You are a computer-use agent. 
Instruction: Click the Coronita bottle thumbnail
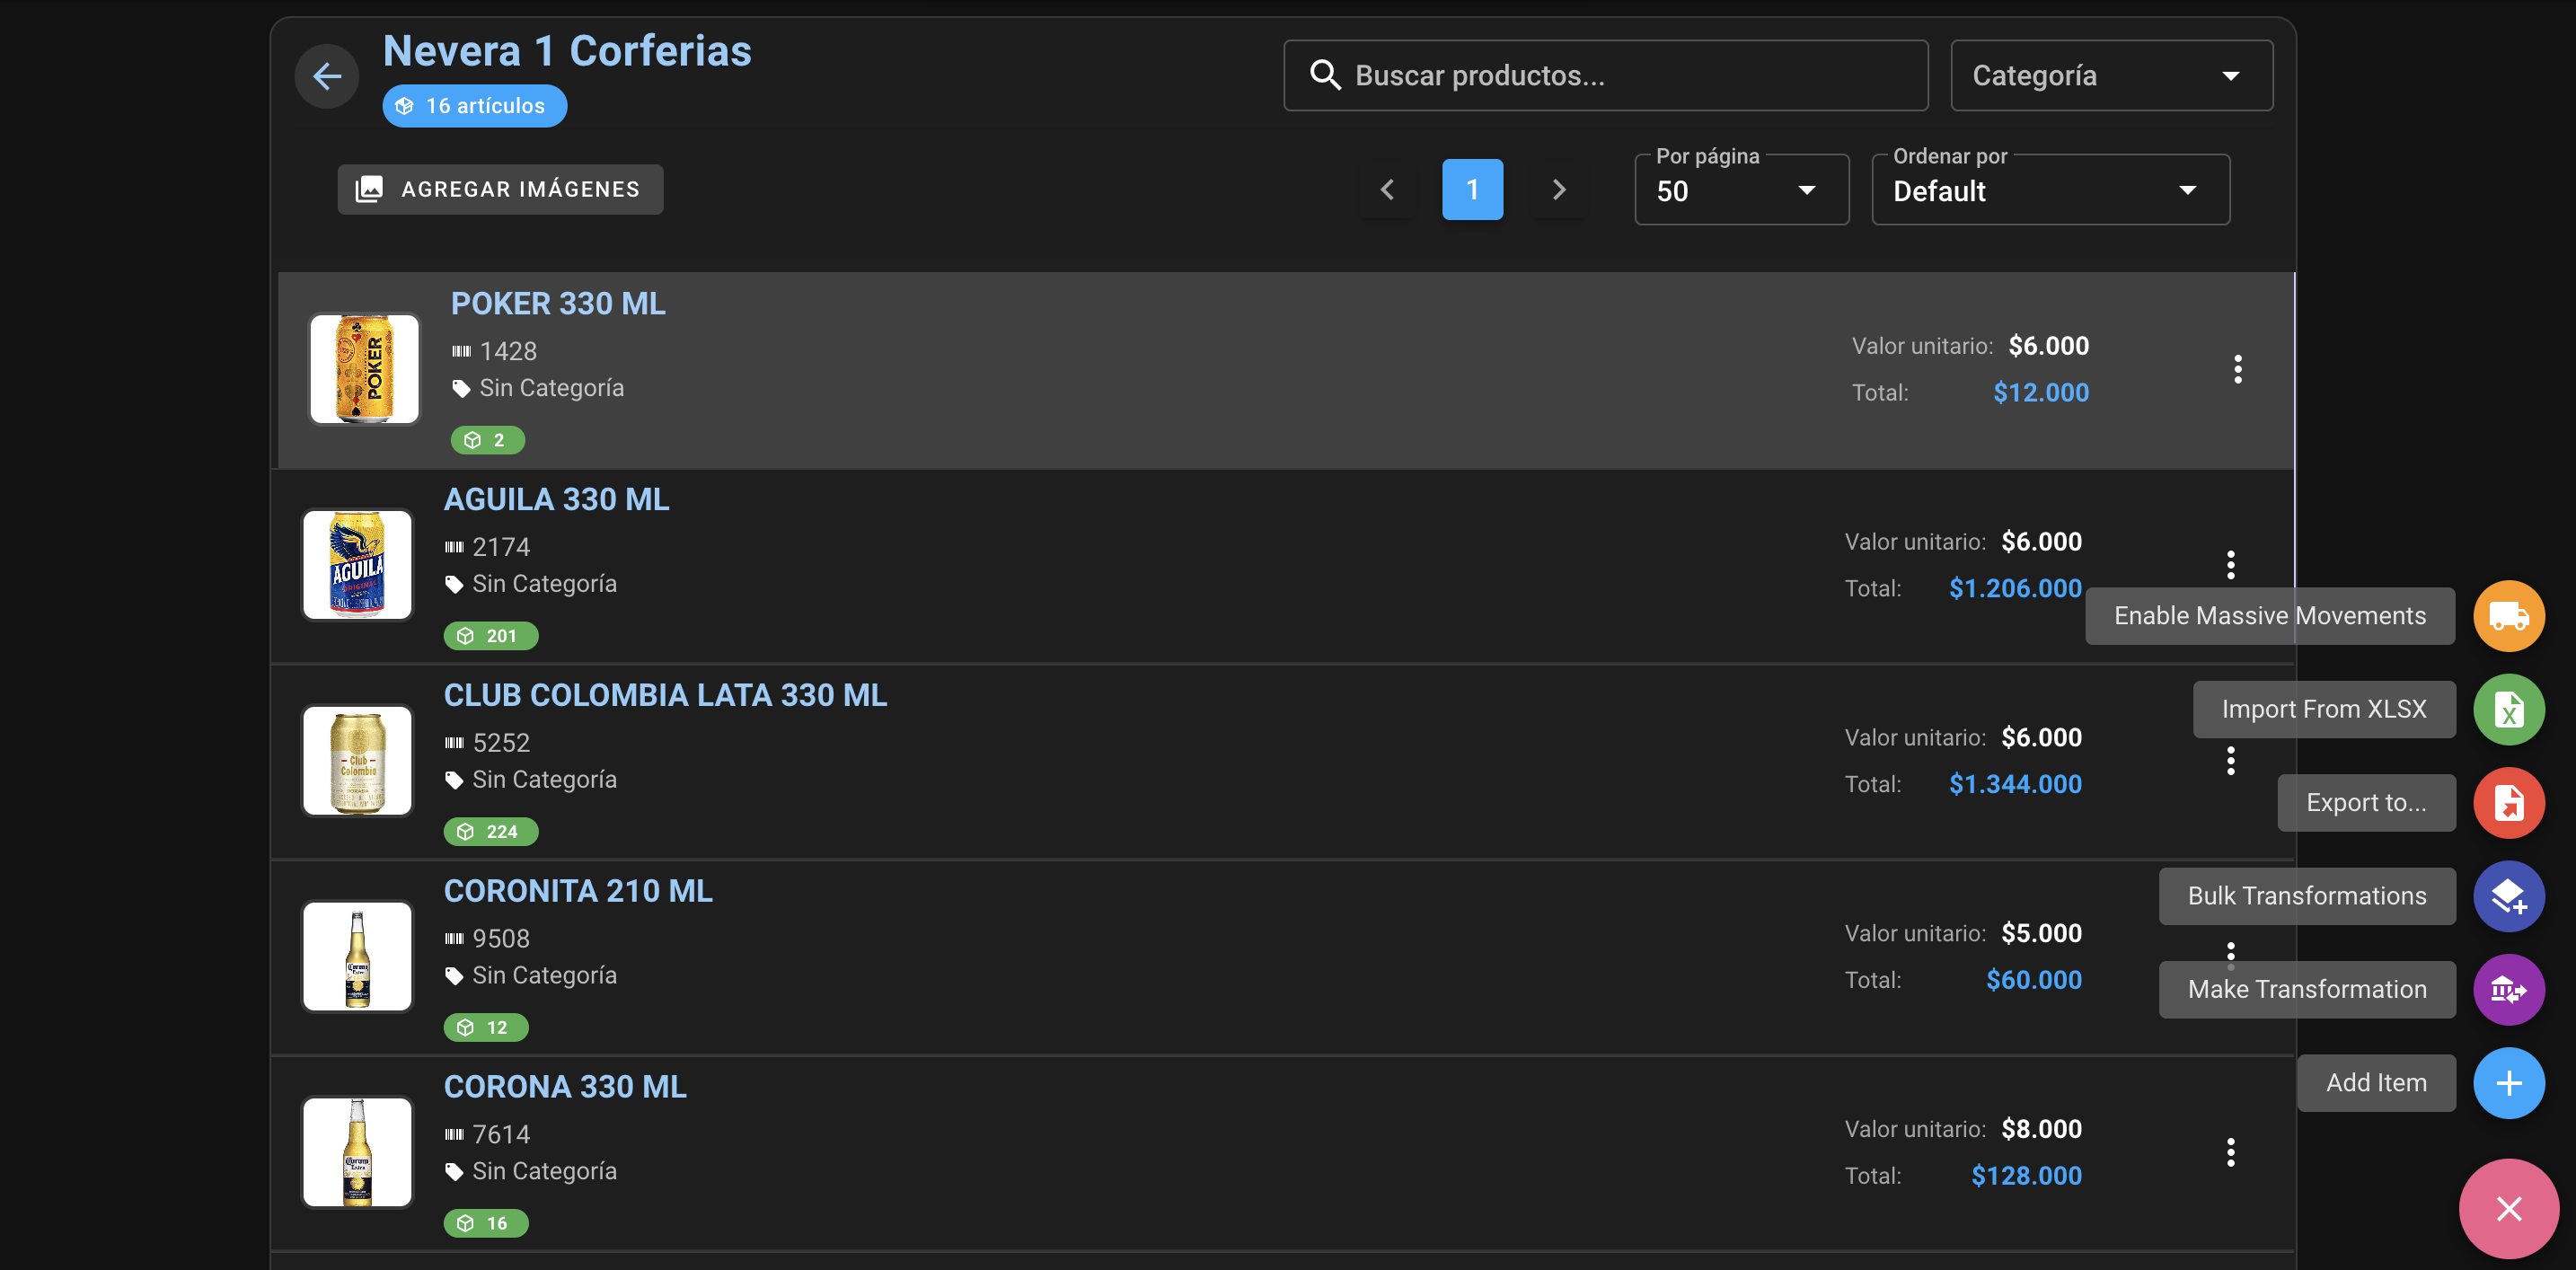coord(357,956)
